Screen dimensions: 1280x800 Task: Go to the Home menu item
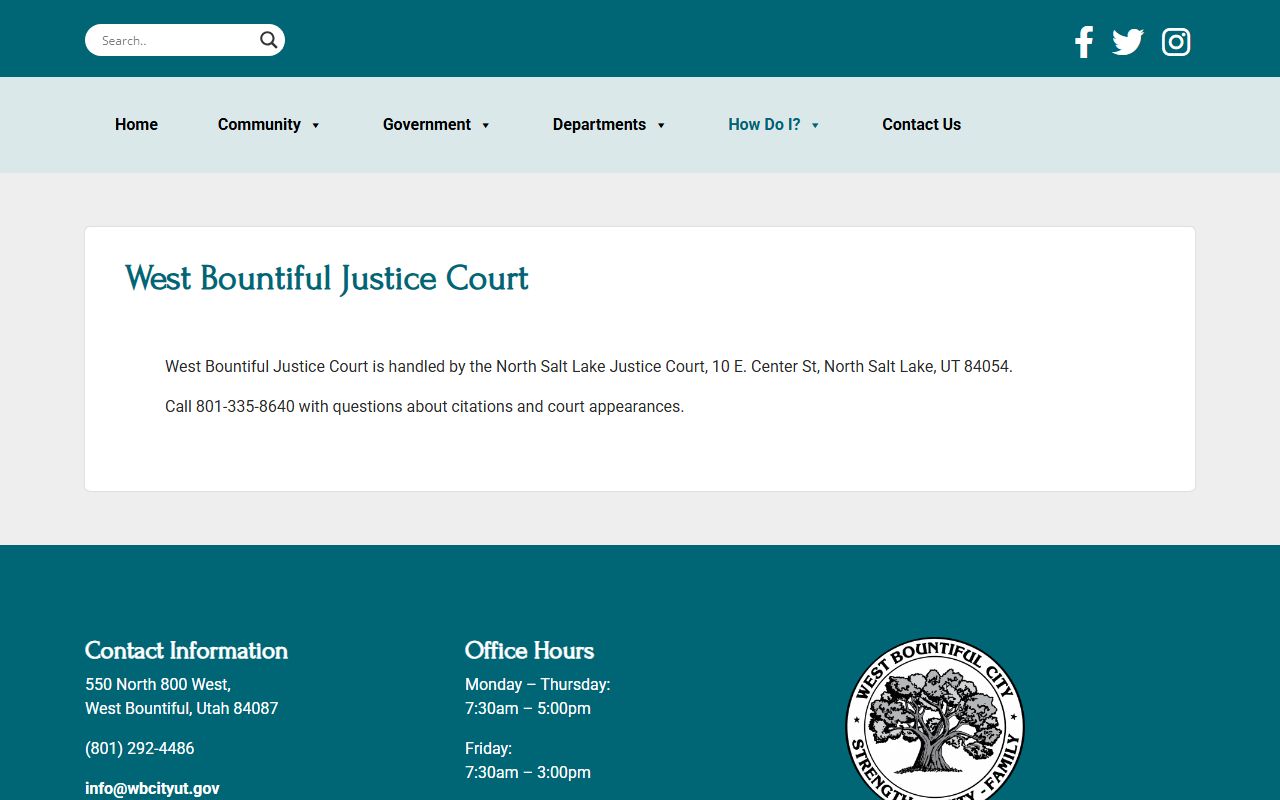click(136, 124)
